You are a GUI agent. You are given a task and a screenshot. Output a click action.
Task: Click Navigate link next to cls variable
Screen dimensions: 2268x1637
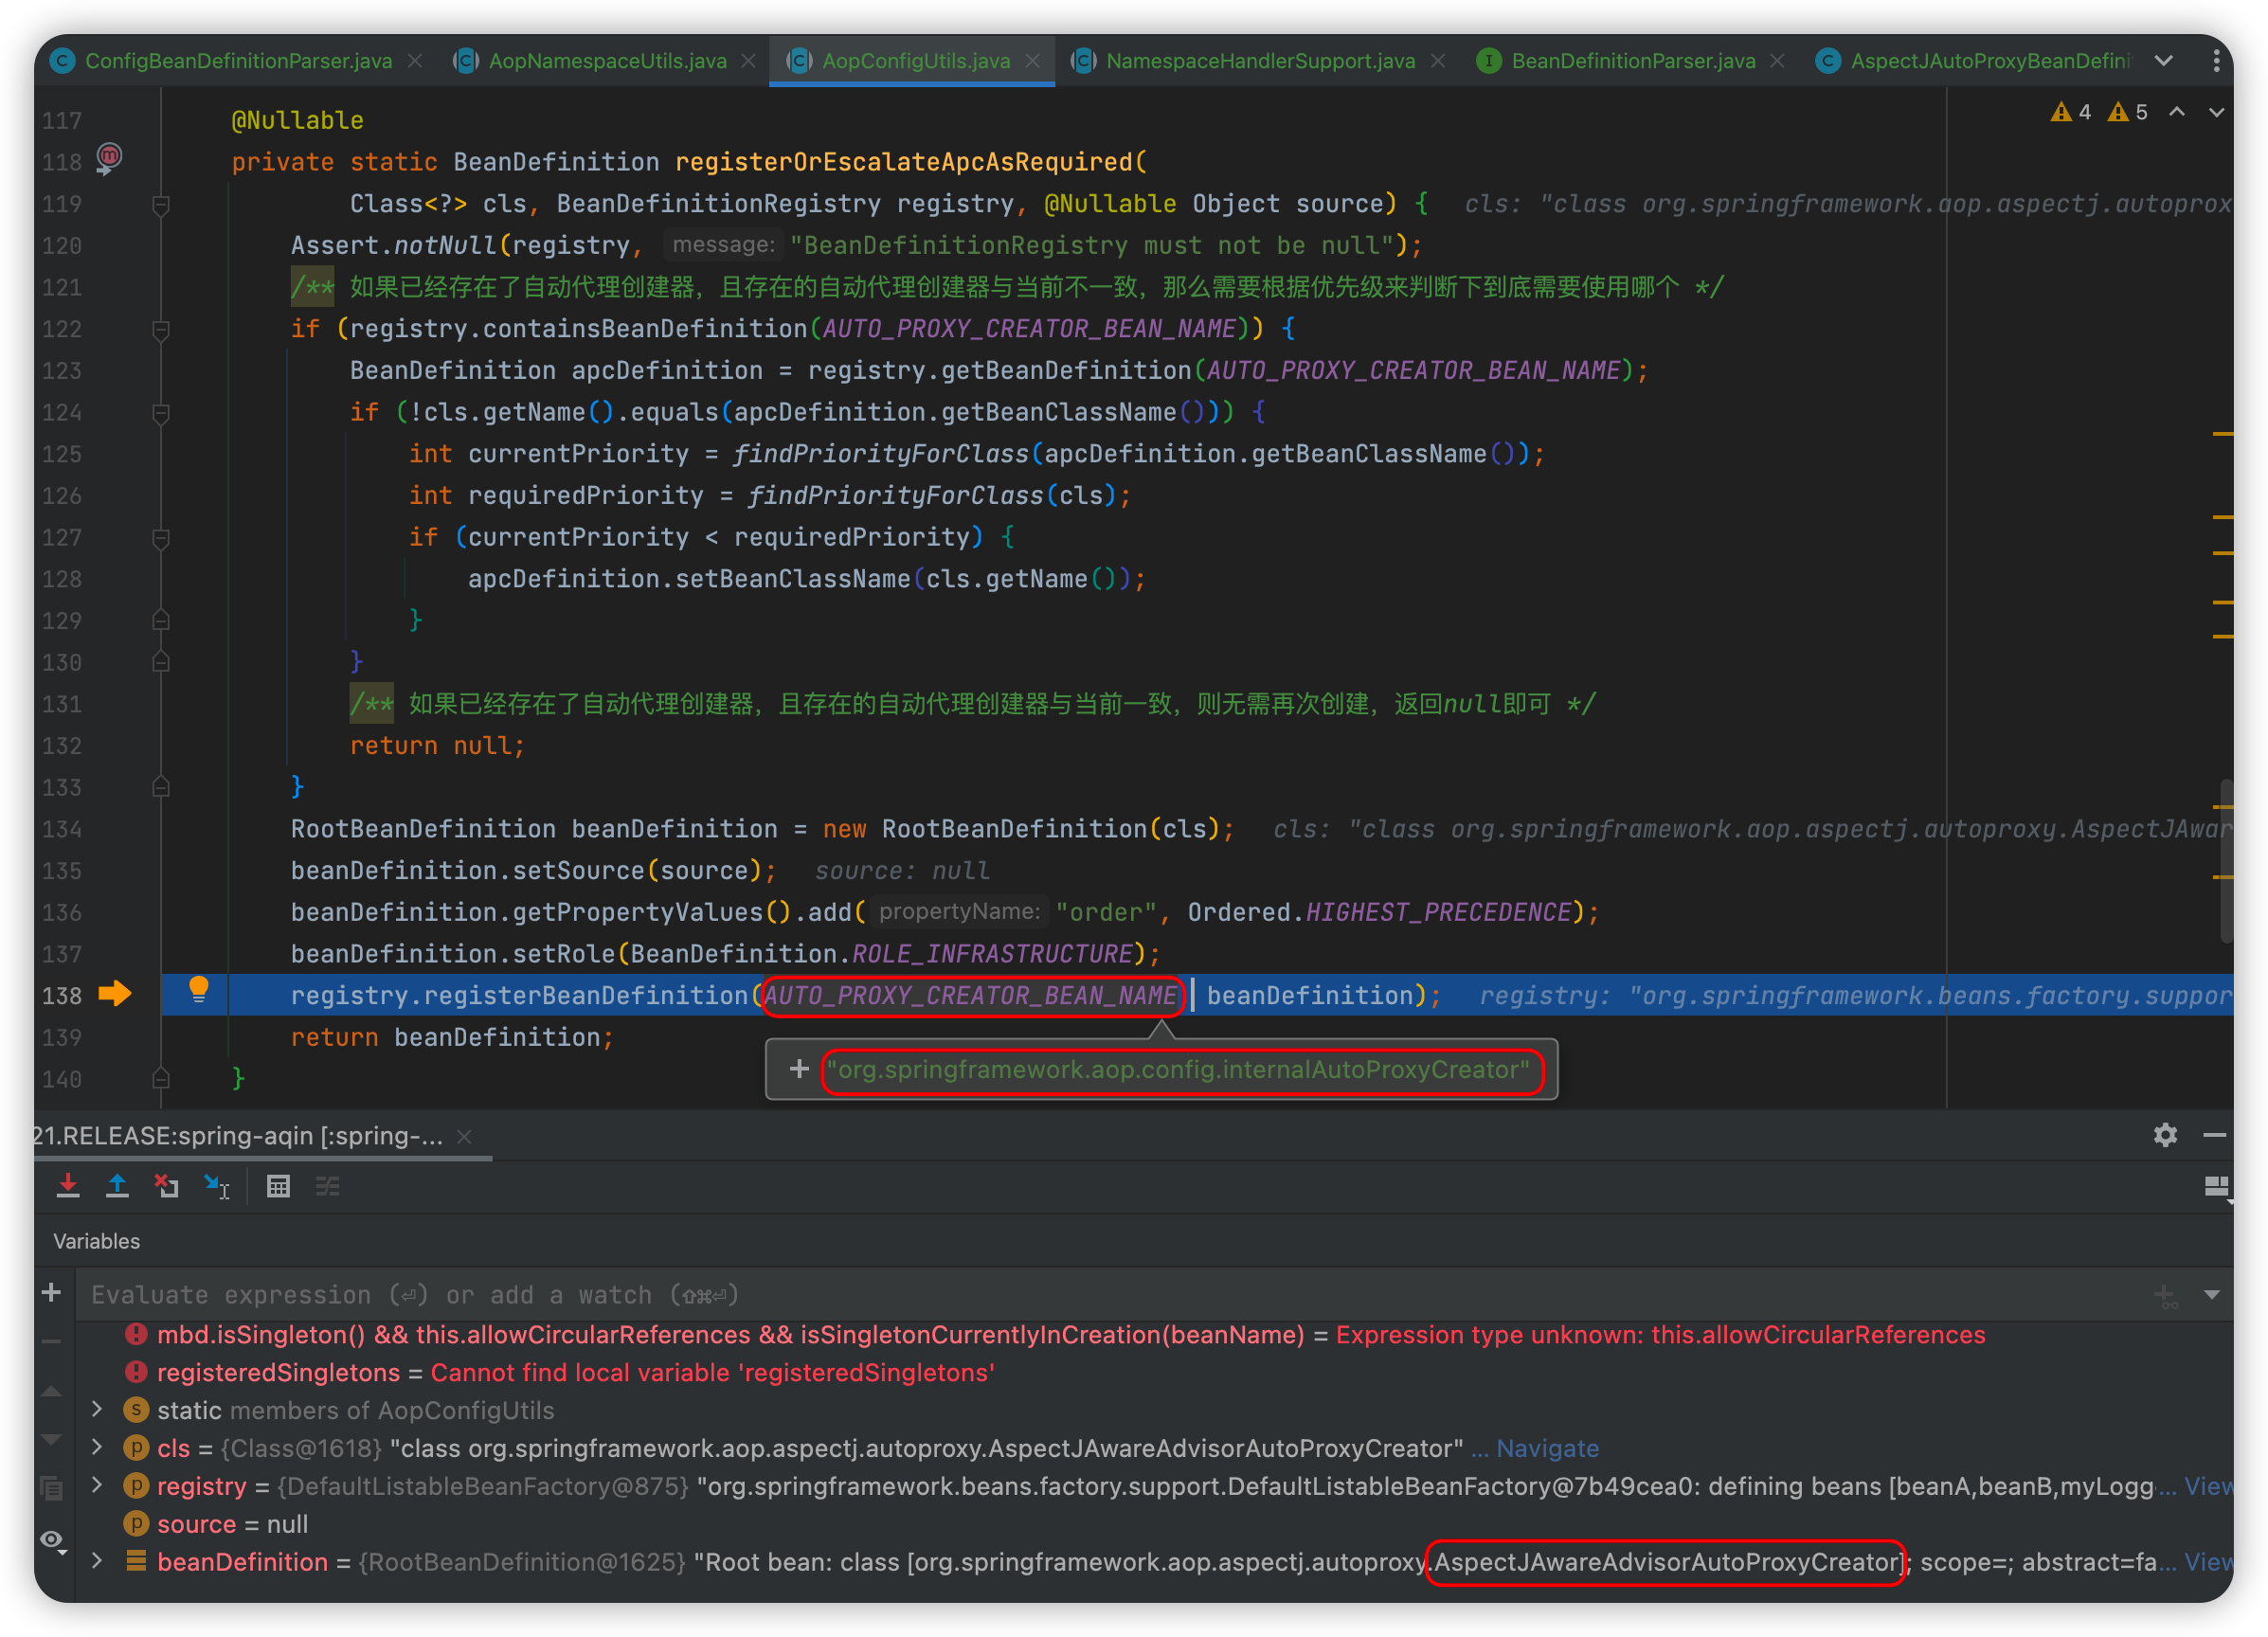point(1547,1448)
